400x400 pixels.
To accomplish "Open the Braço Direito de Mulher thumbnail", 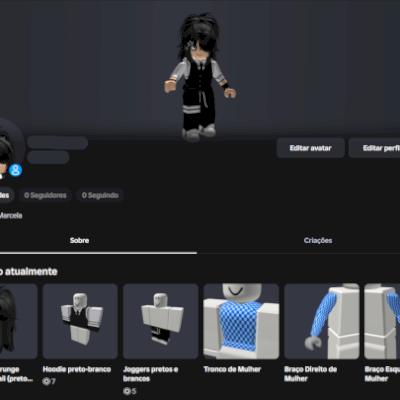I will [x=322, y=321].
